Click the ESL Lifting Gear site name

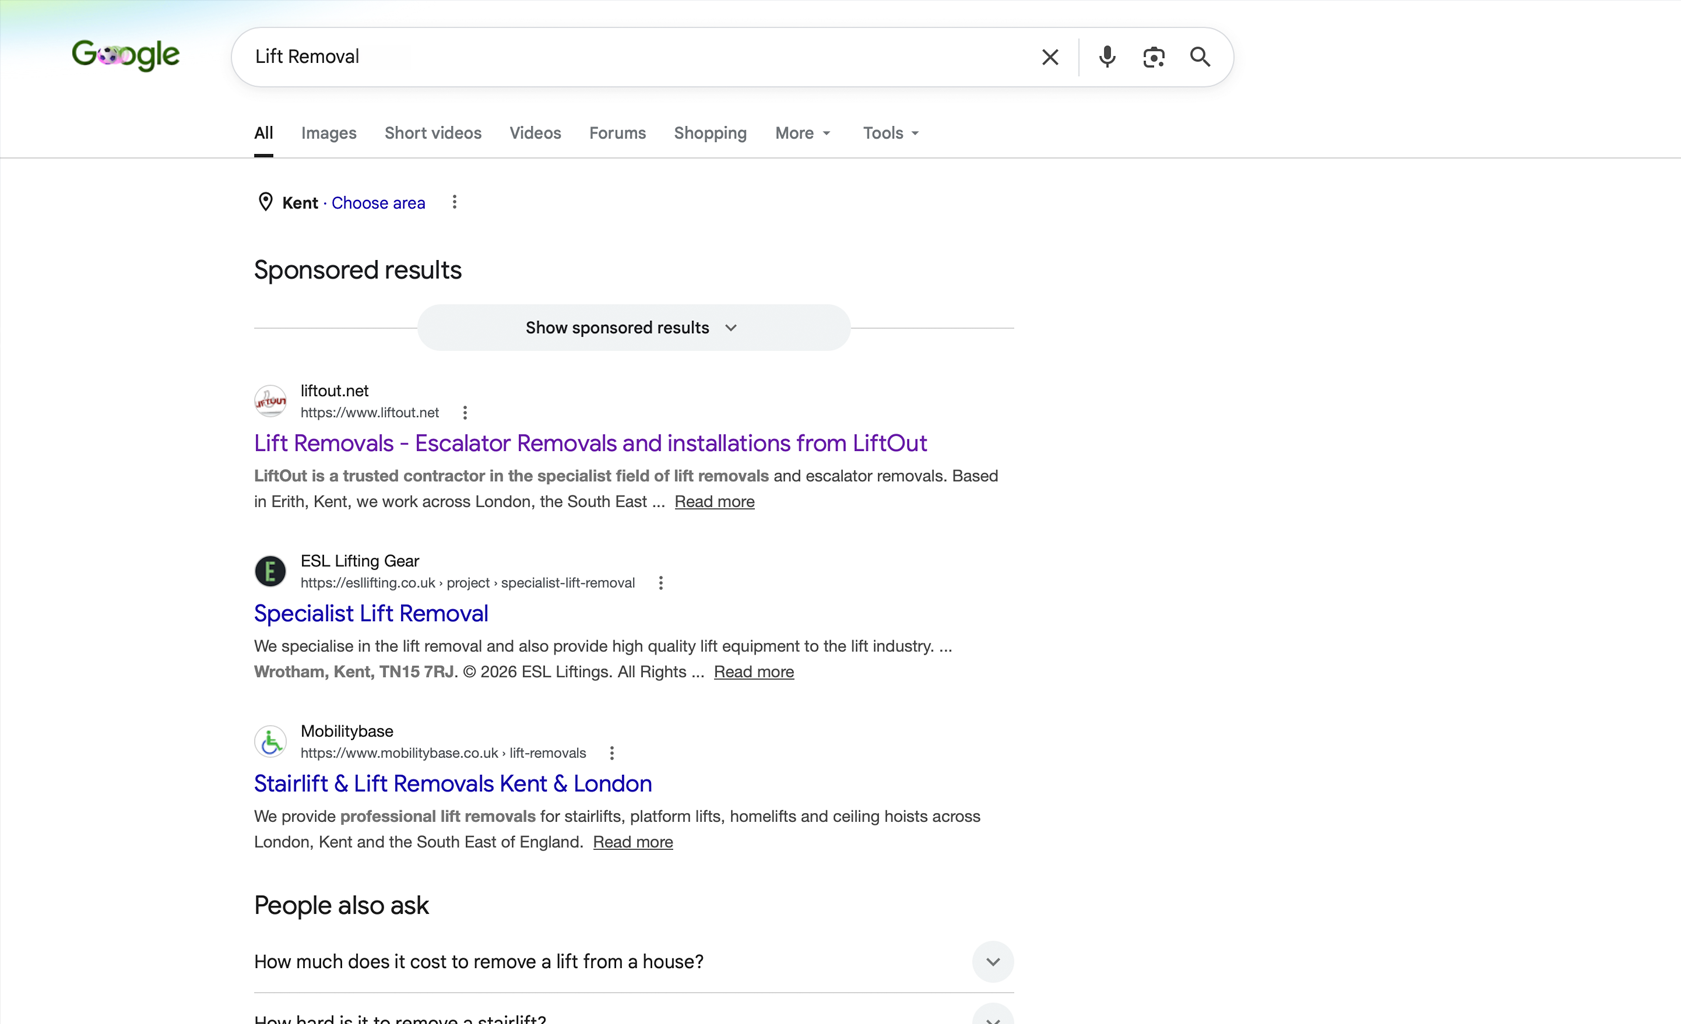pyautogui.click(x=360, y=561)
